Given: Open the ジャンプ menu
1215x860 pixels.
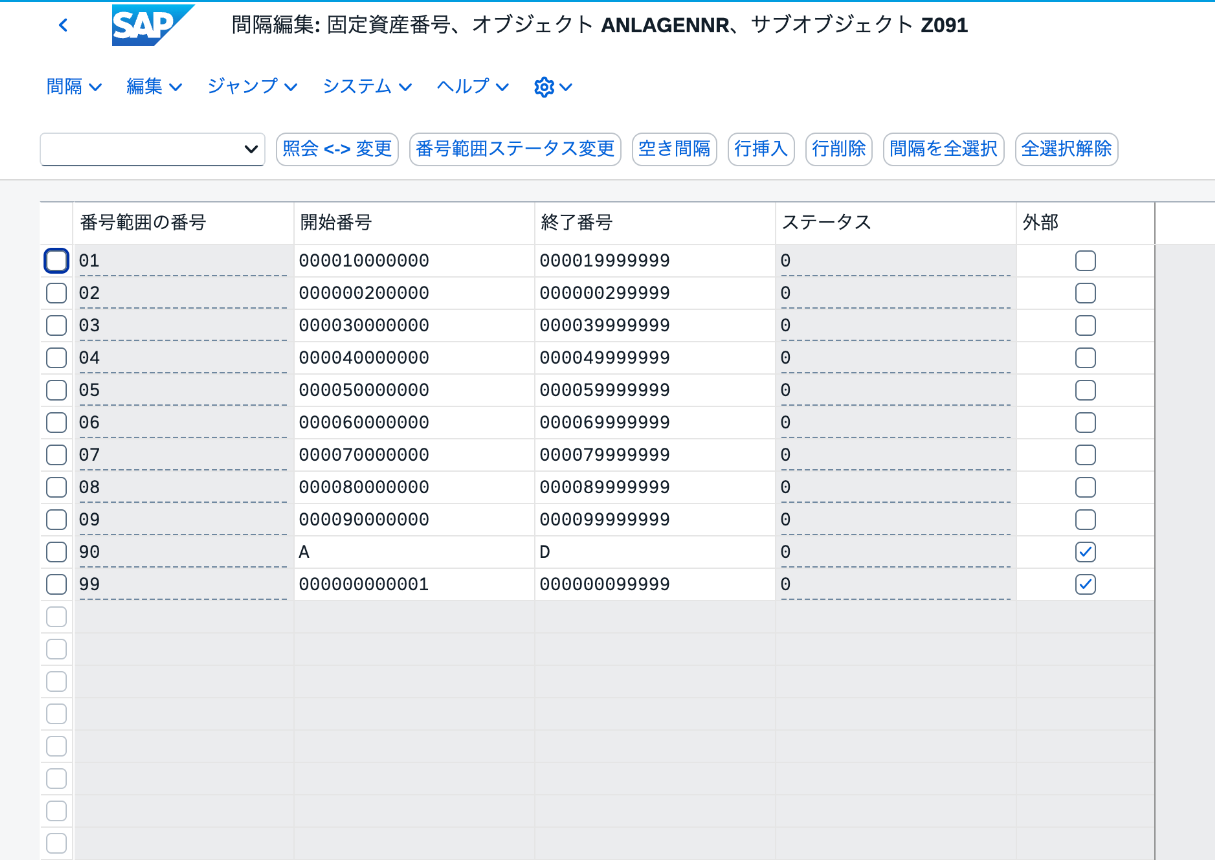Looking at the screenshot, I should (x=253, y=87).
